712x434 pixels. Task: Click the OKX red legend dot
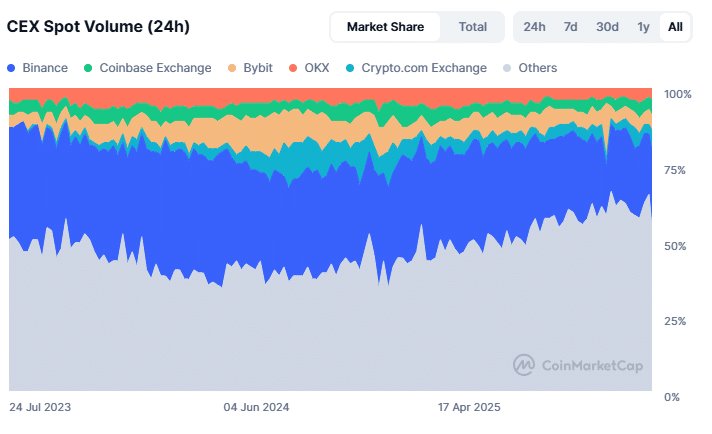(293, 68)
